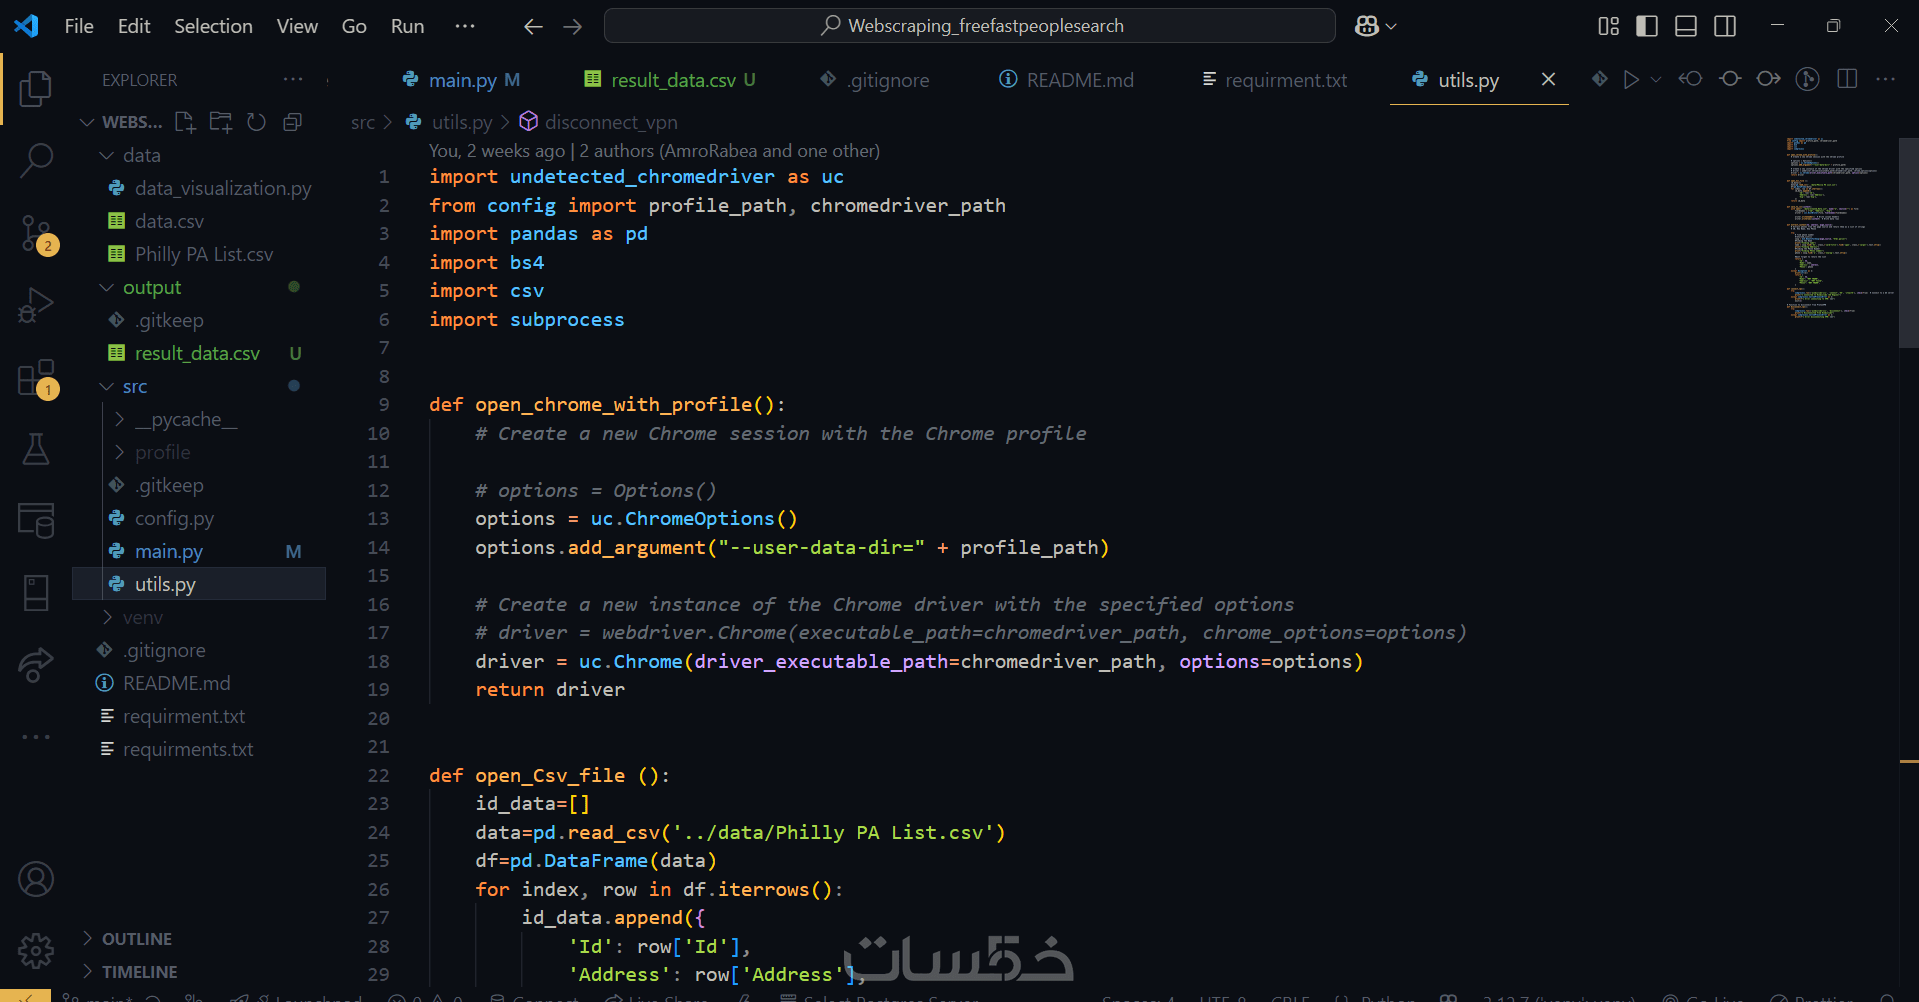Open the Edit menu
The image size is (1919, 1002).
134,26
